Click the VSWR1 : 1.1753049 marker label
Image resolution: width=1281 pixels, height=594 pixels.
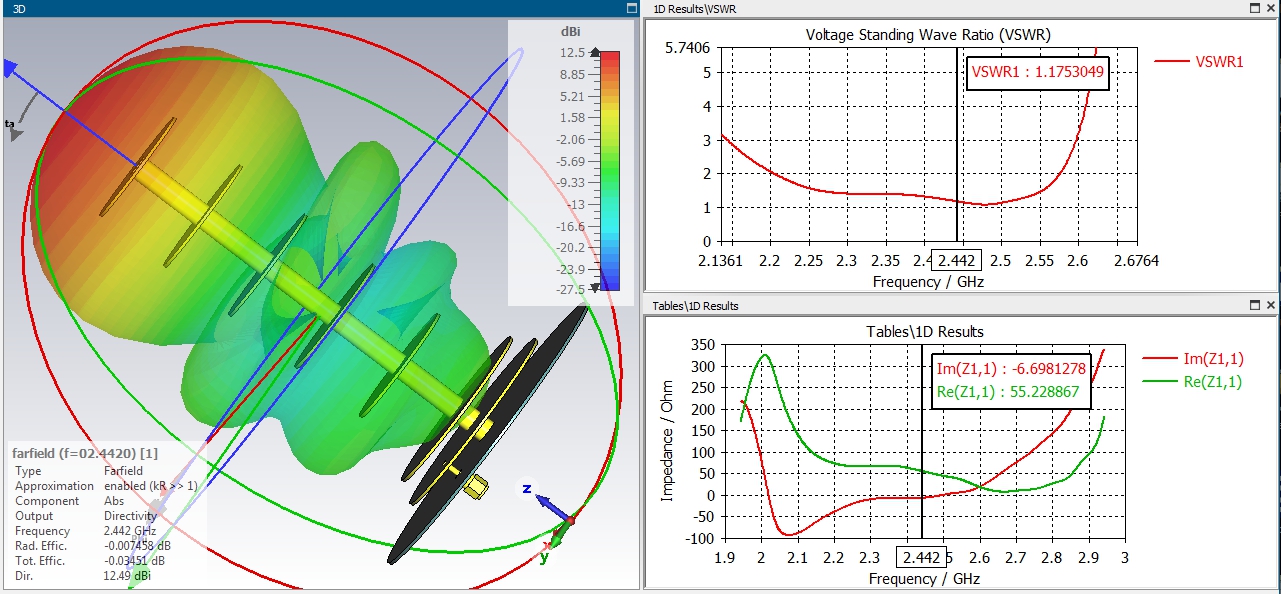point(1038,71)
